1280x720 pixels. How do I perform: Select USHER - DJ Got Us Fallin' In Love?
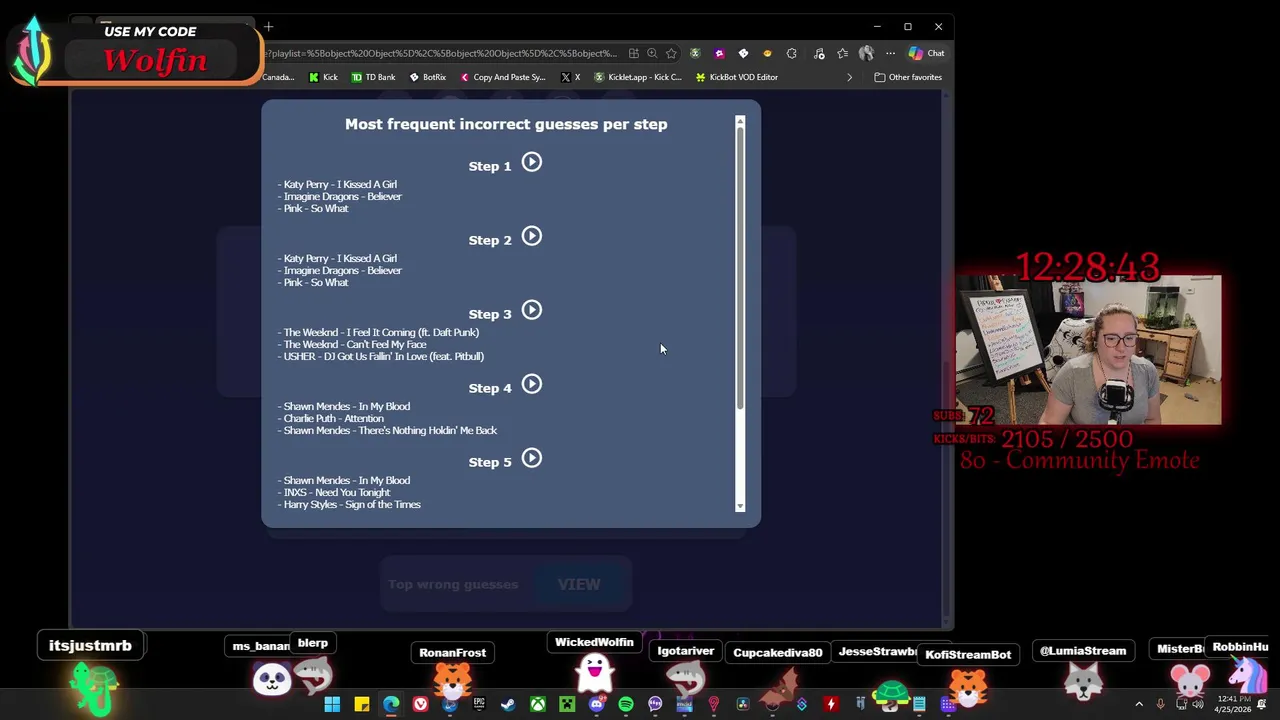click(x=383, y=356)
